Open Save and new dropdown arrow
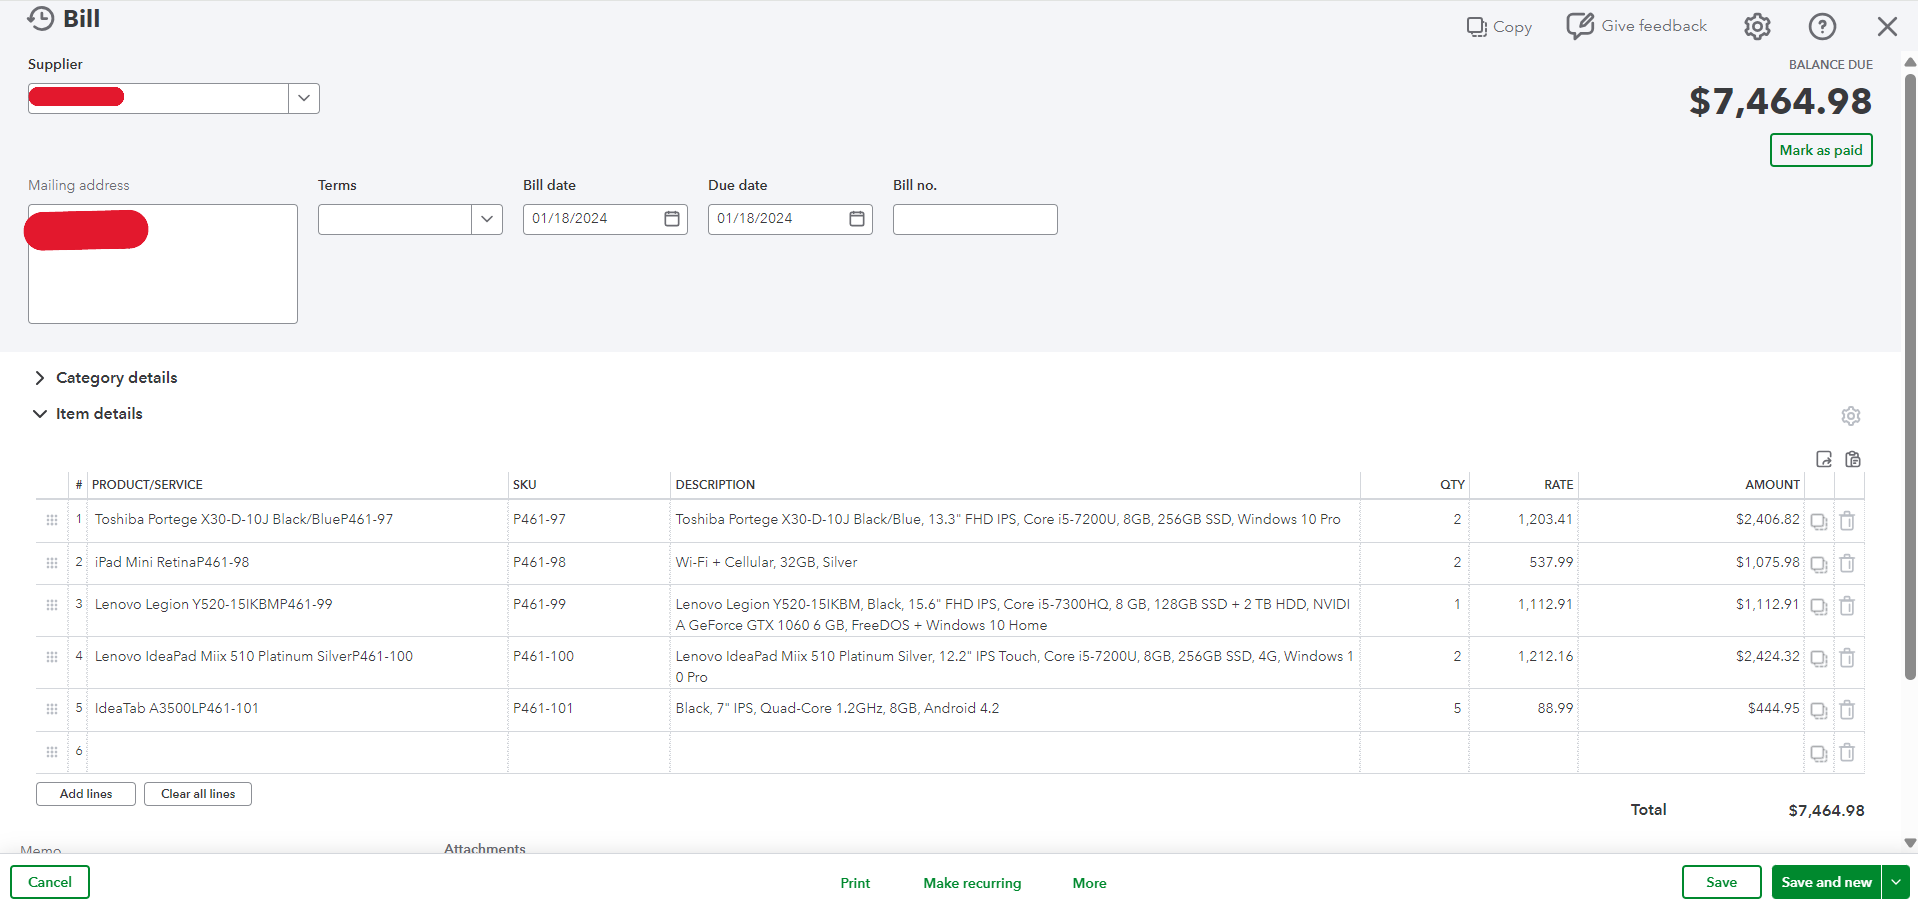 [x=1895, y=882]
